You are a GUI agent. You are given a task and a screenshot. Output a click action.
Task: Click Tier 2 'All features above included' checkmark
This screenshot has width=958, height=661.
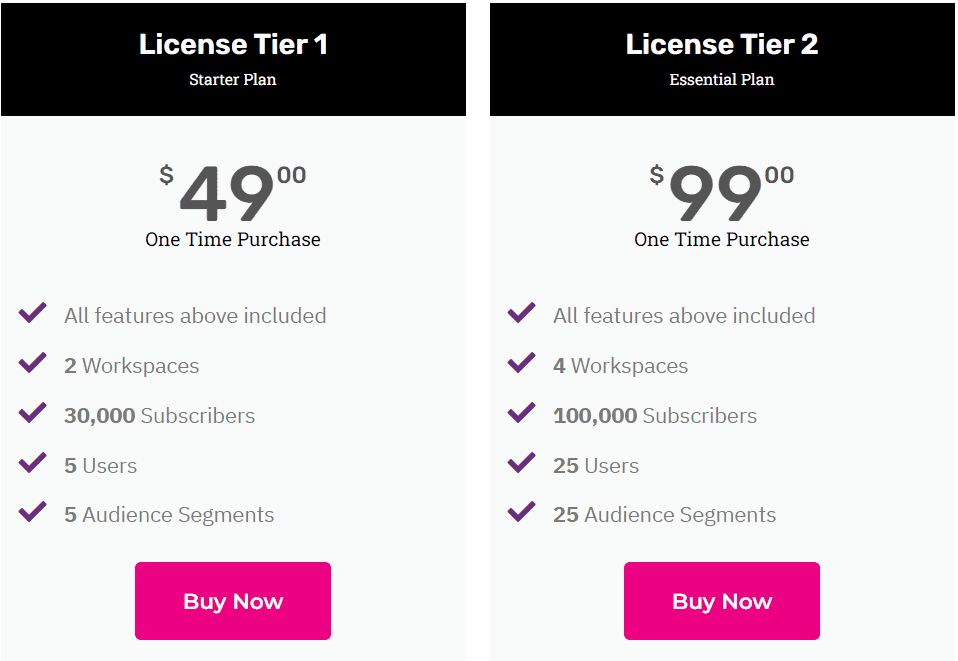click(522, 313)
